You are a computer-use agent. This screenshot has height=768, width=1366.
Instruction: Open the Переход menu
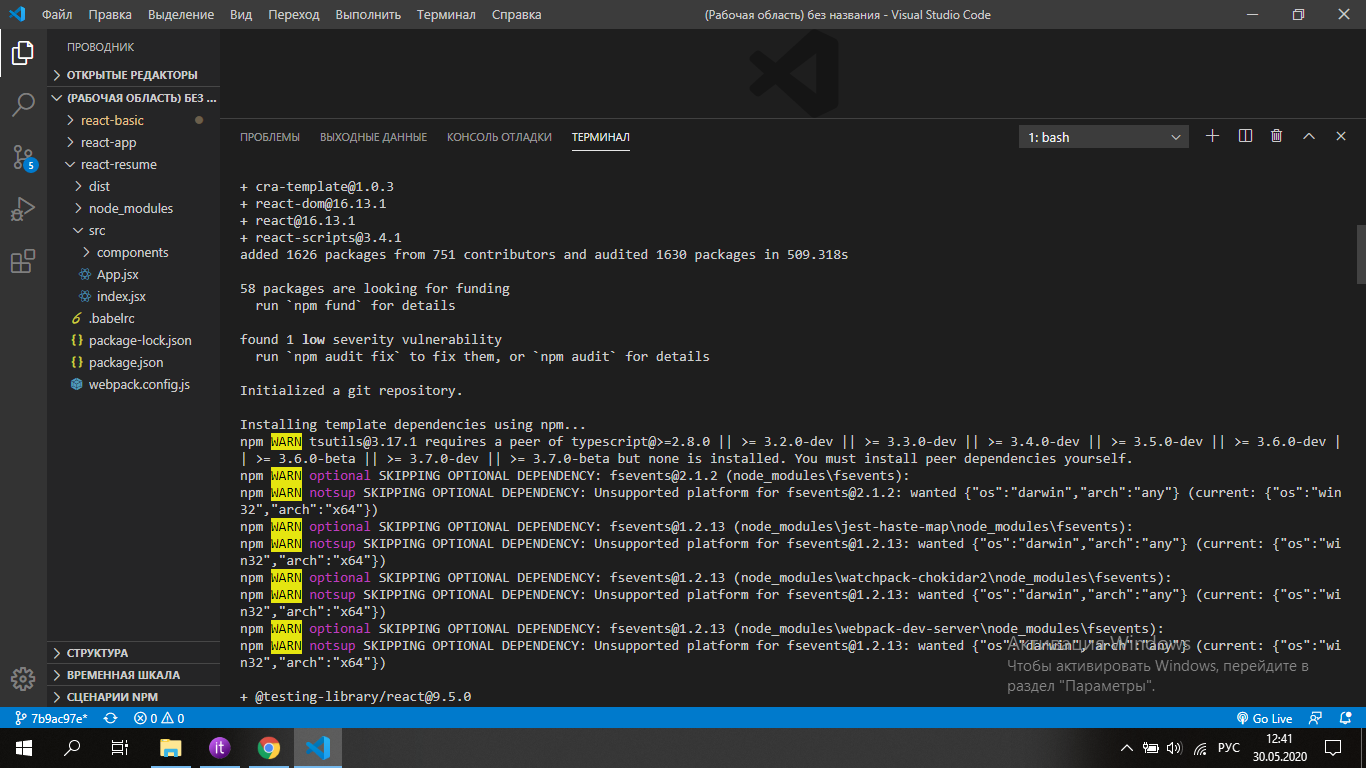click(x=294, y=14)
